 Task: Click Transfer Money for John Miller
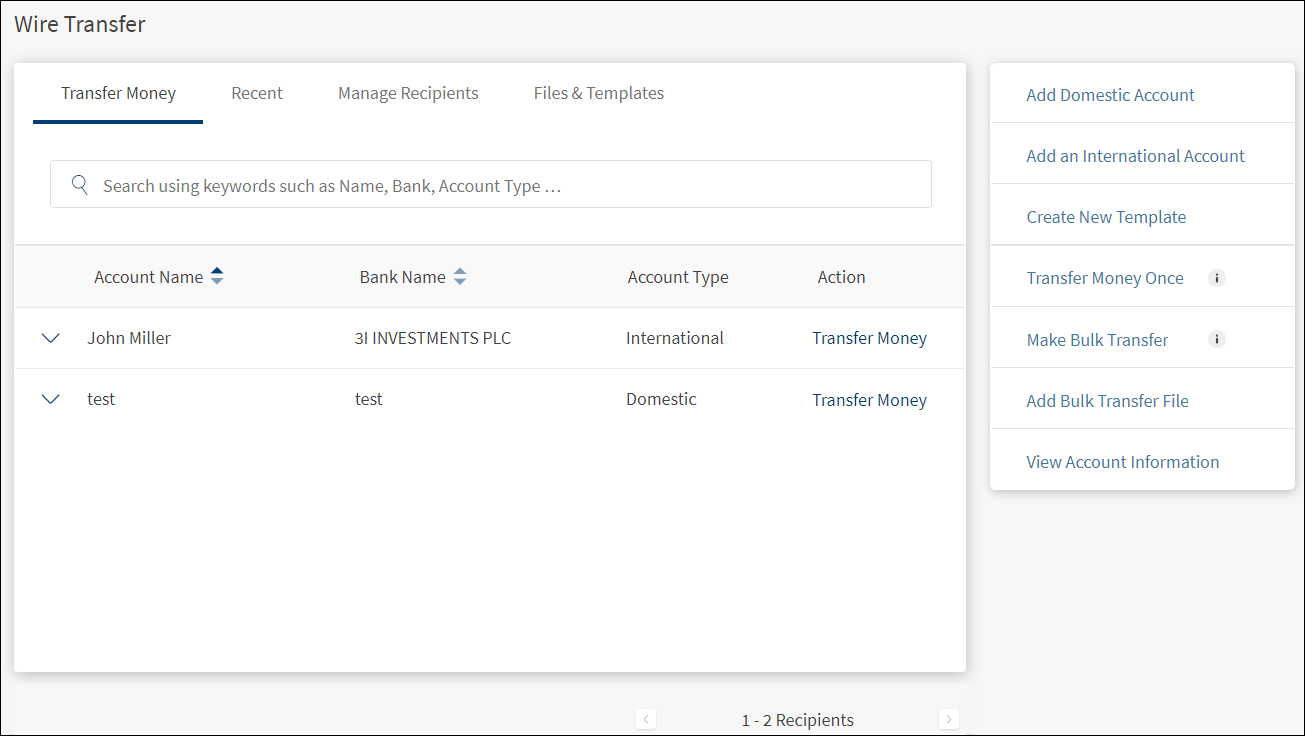point(869,338)
